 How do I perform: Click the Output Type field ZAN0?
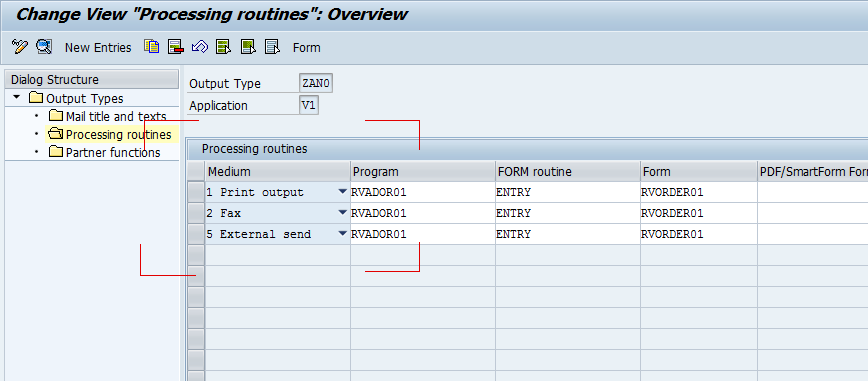(316, 84)
